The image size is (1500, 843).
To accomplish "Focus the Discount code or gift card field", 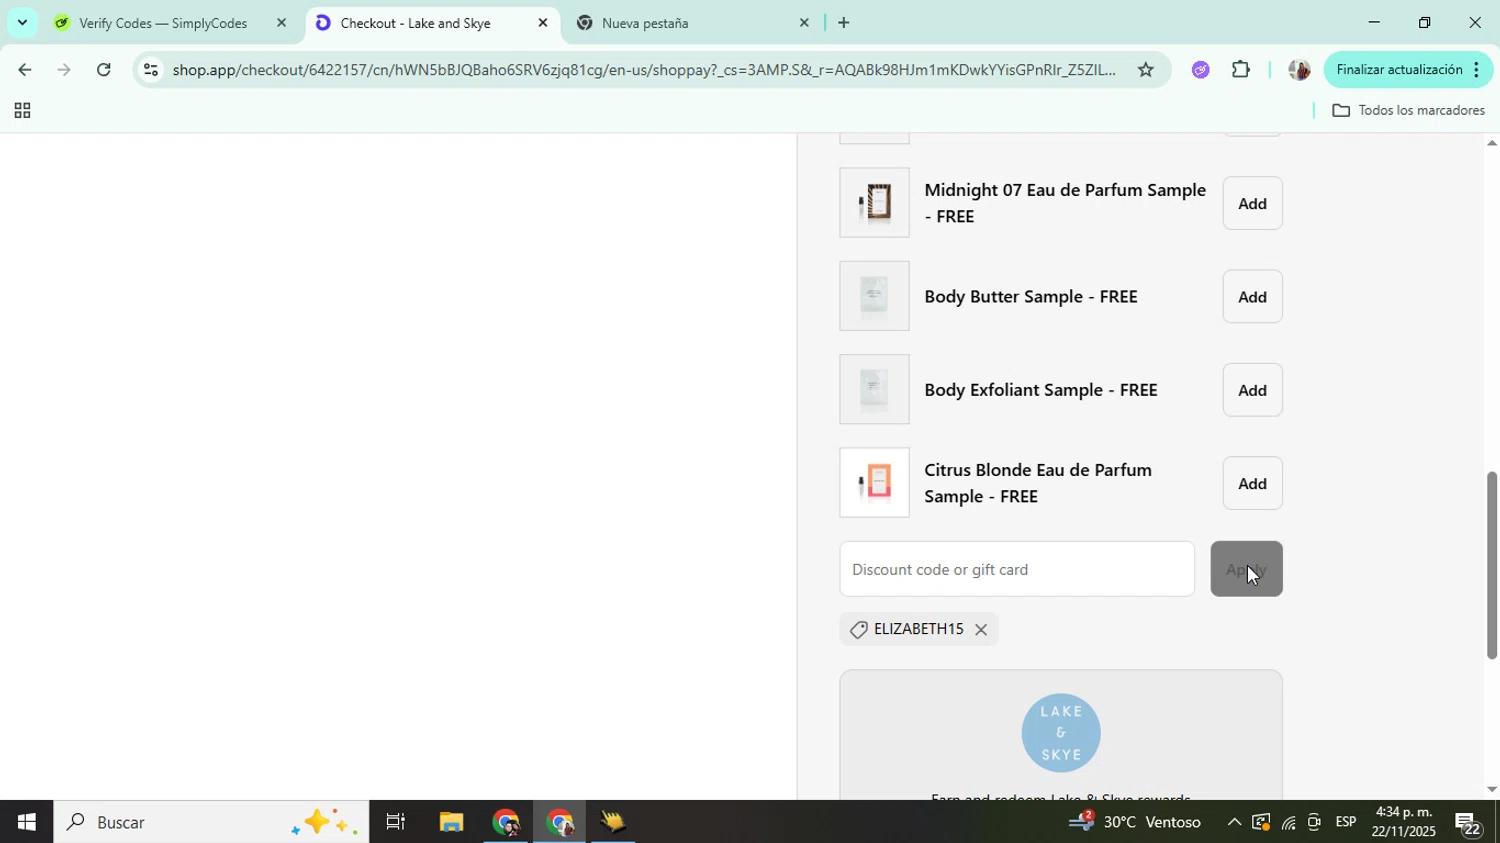I will pos(1017,569).
